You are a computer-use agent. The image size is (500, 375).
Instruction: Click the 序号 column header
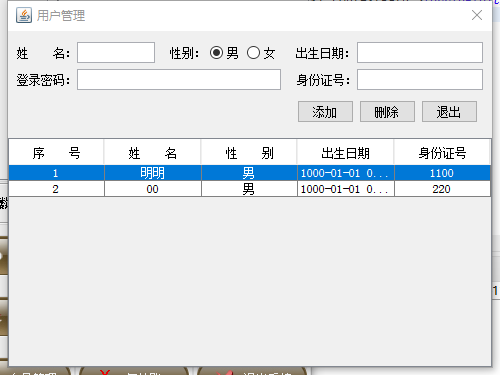point(56,153)
